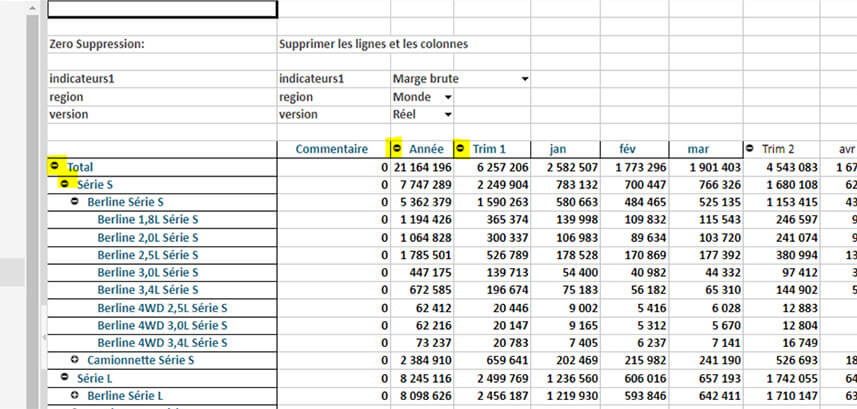
Task: Collapse the Série S group
Action: pos(64,184)
